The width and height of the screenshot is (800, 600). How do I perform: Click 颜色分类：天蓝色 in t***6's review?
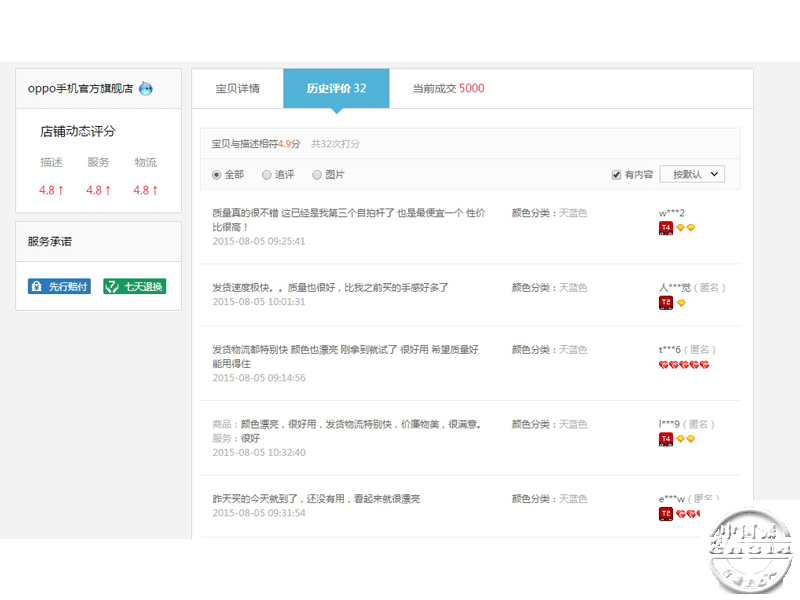point(549,349)
